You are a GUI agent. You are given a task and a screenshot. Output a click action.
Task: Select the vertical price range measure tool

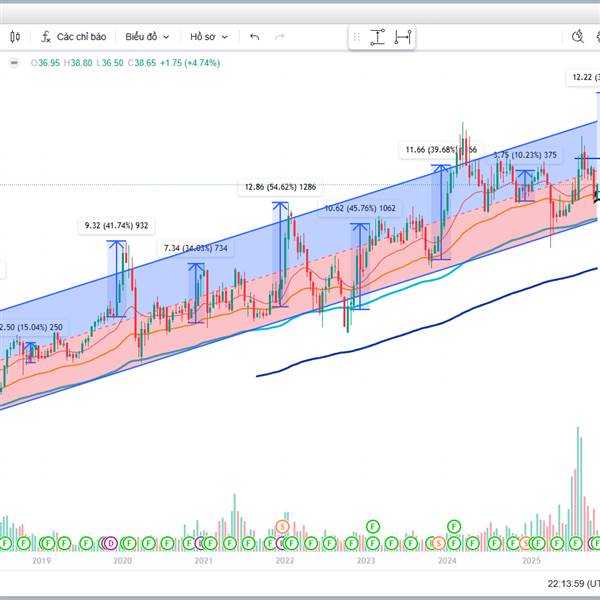coord(377,37)
